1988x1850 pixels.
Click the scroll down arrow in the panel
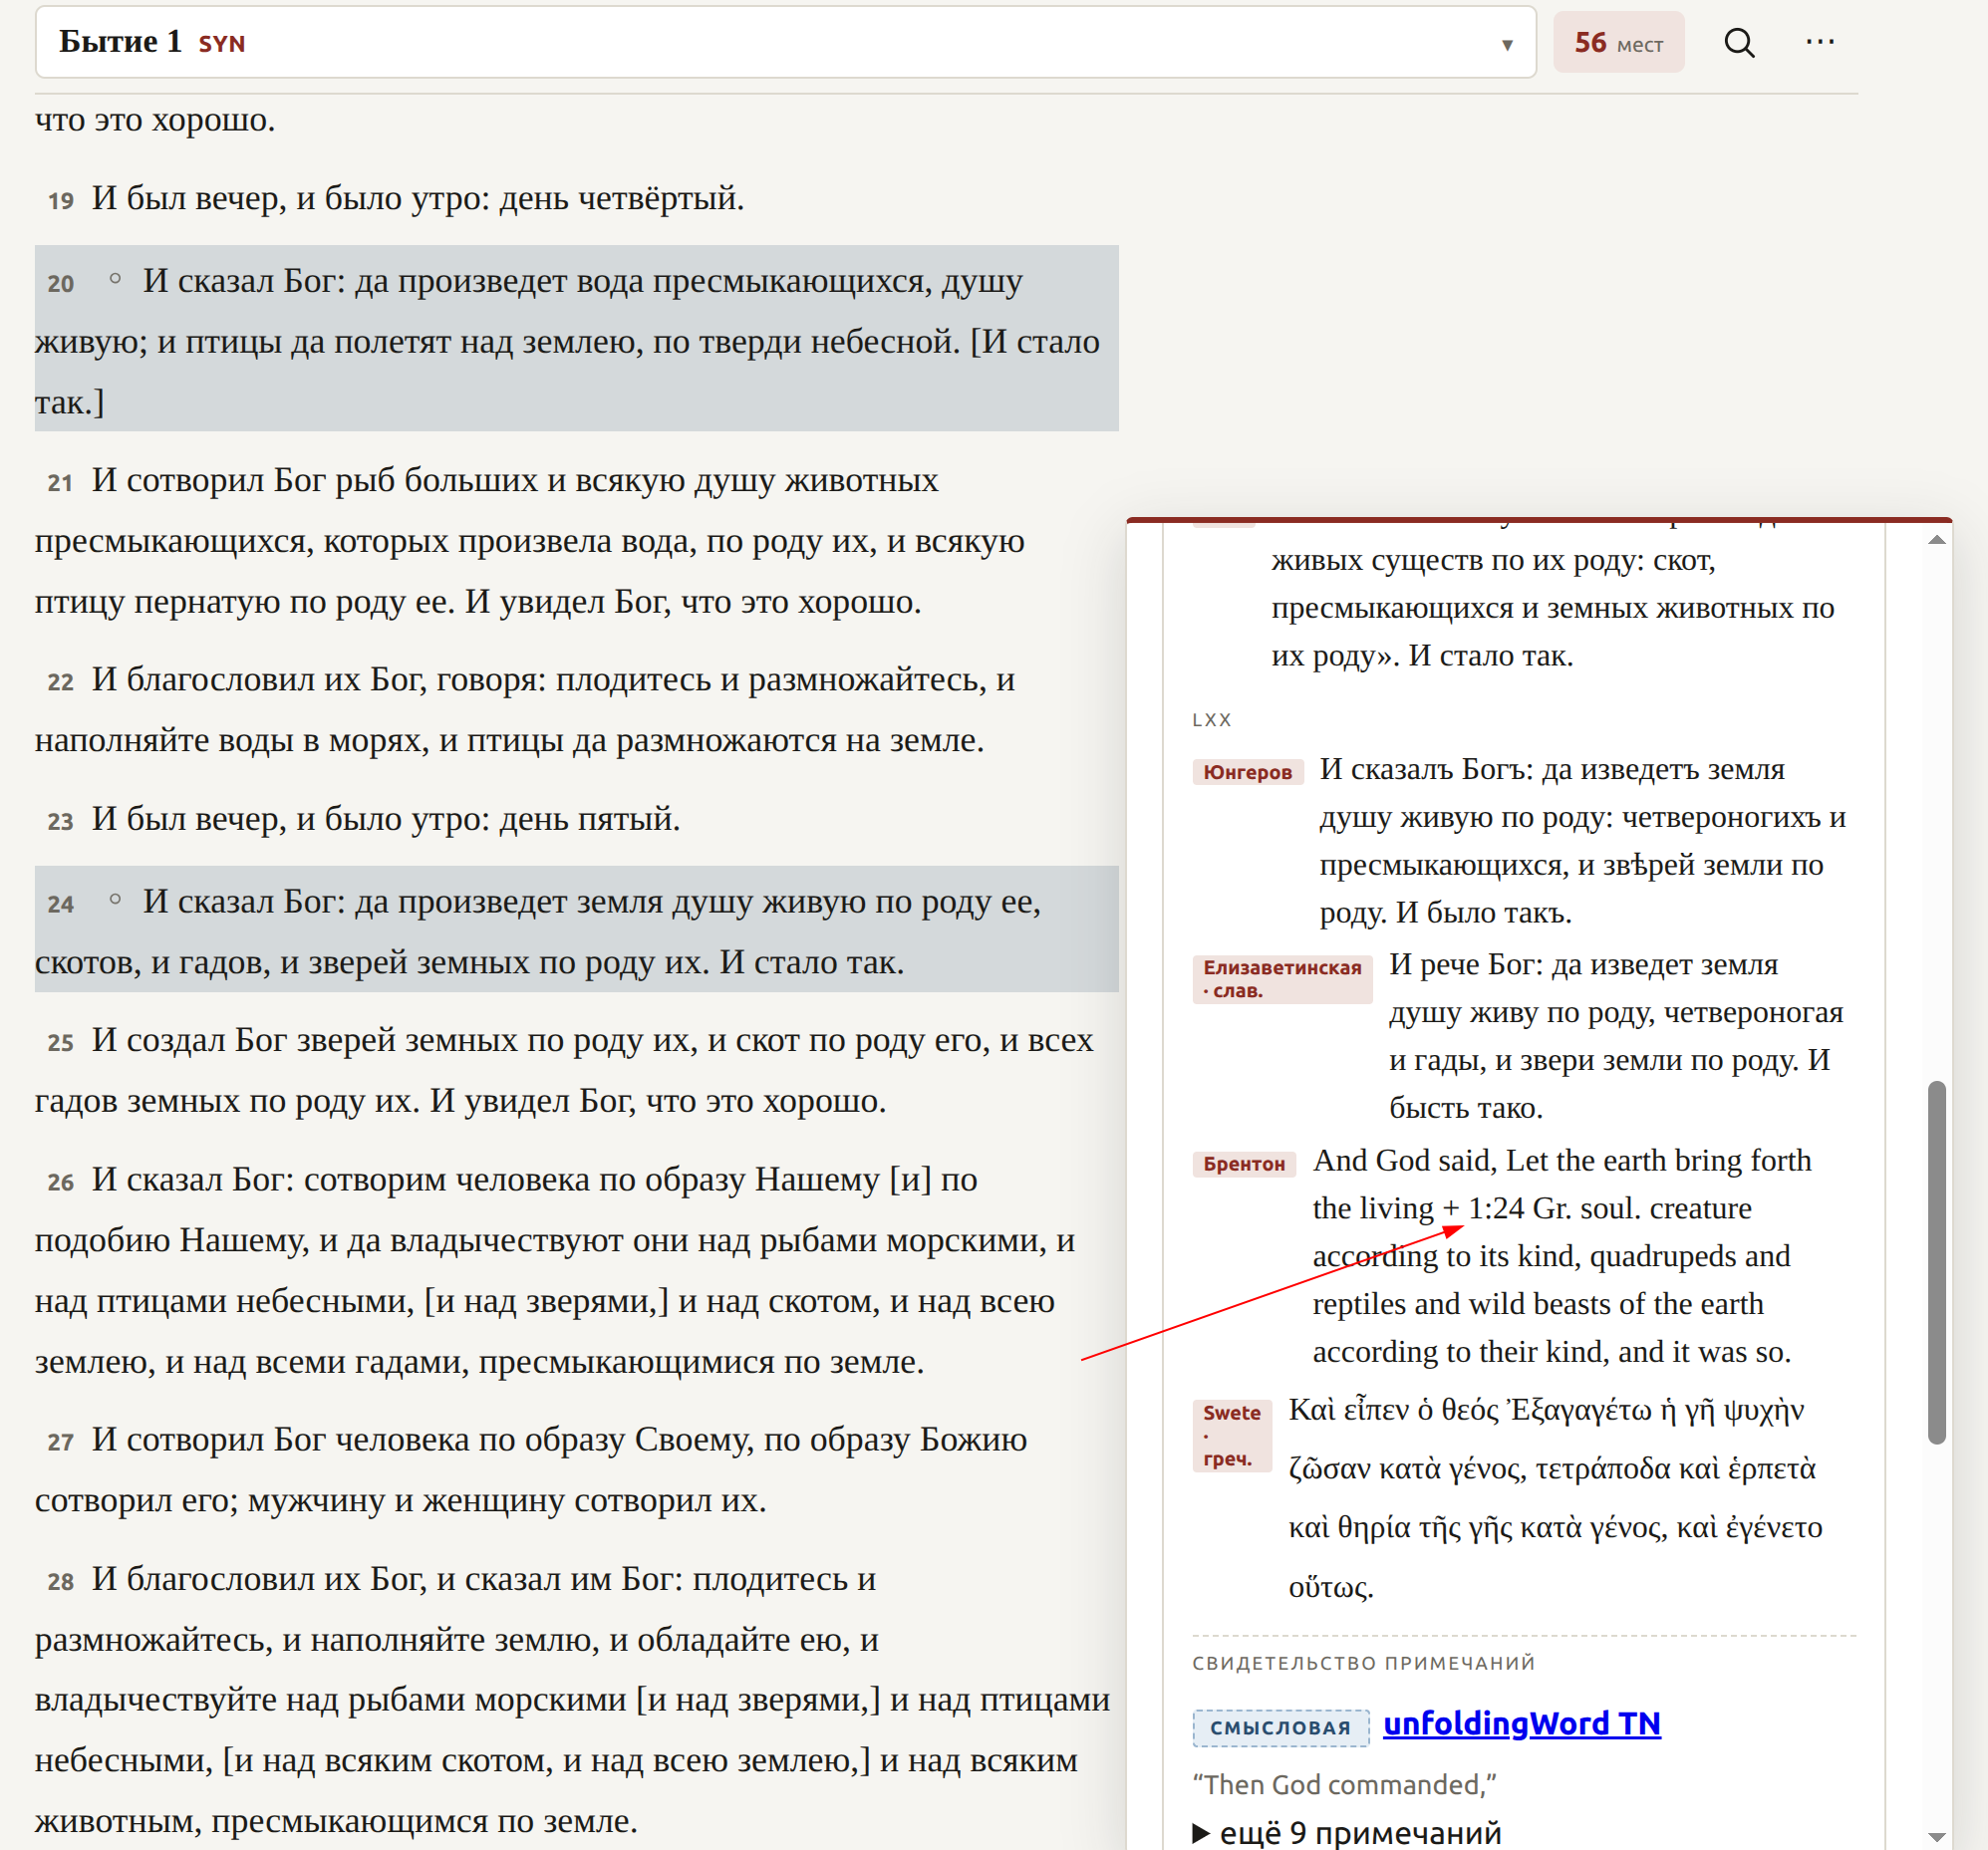(1936, 1836)
